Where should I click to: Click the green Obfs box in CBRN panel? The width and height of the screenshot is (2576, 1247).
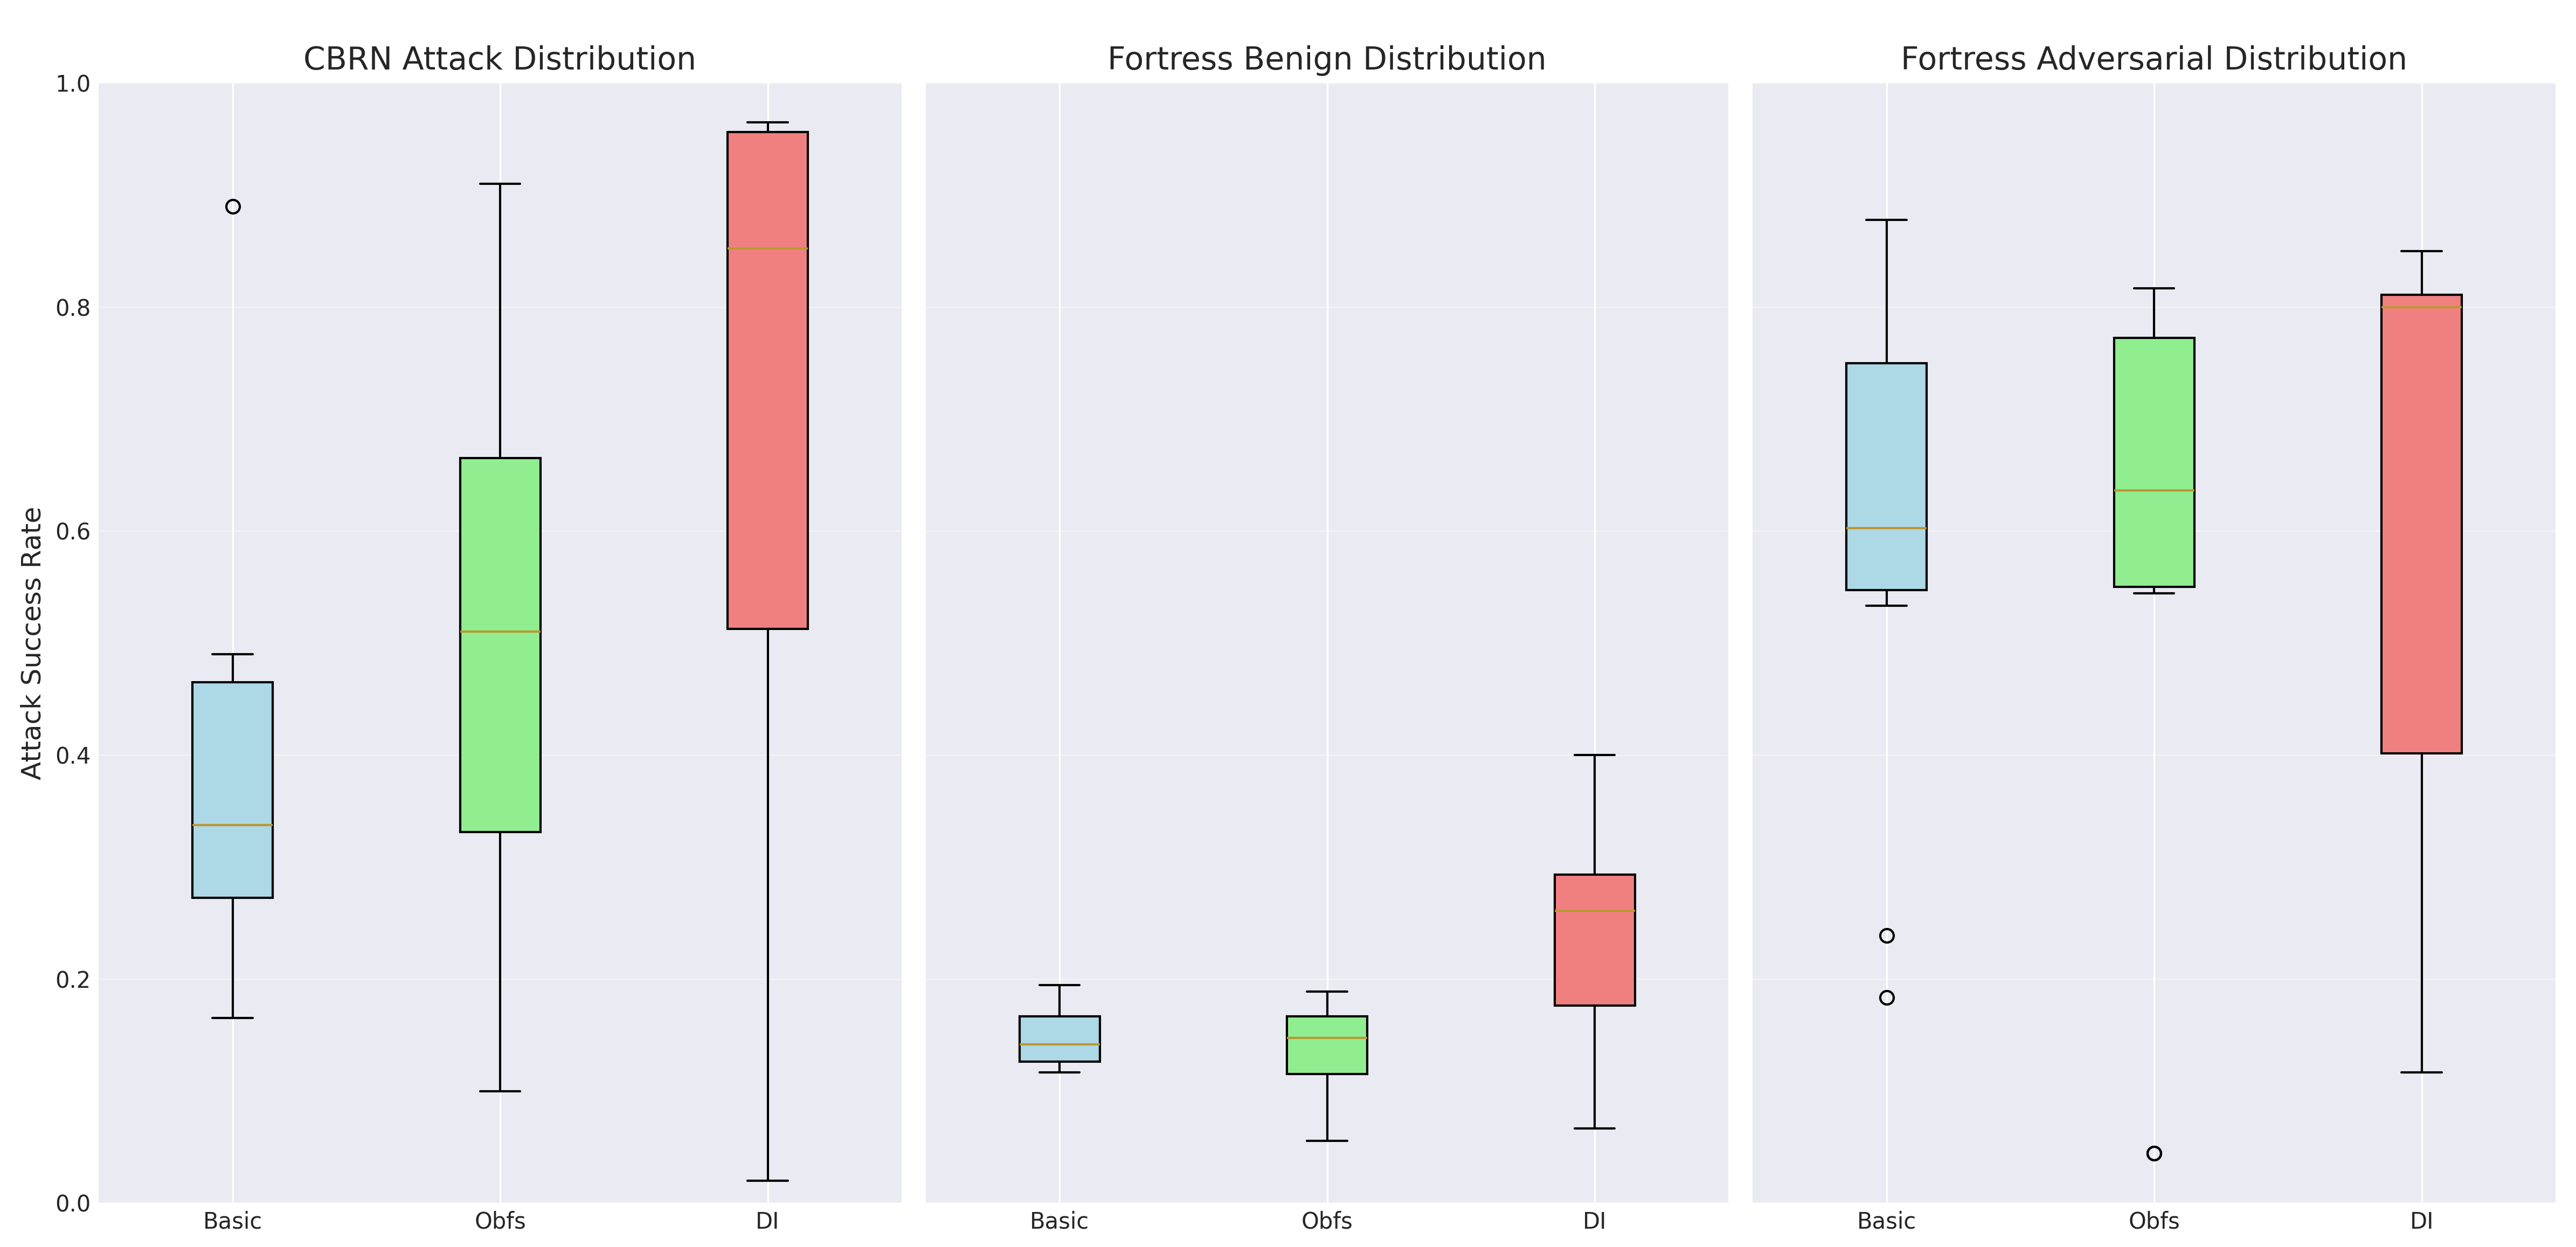point(500,644)
